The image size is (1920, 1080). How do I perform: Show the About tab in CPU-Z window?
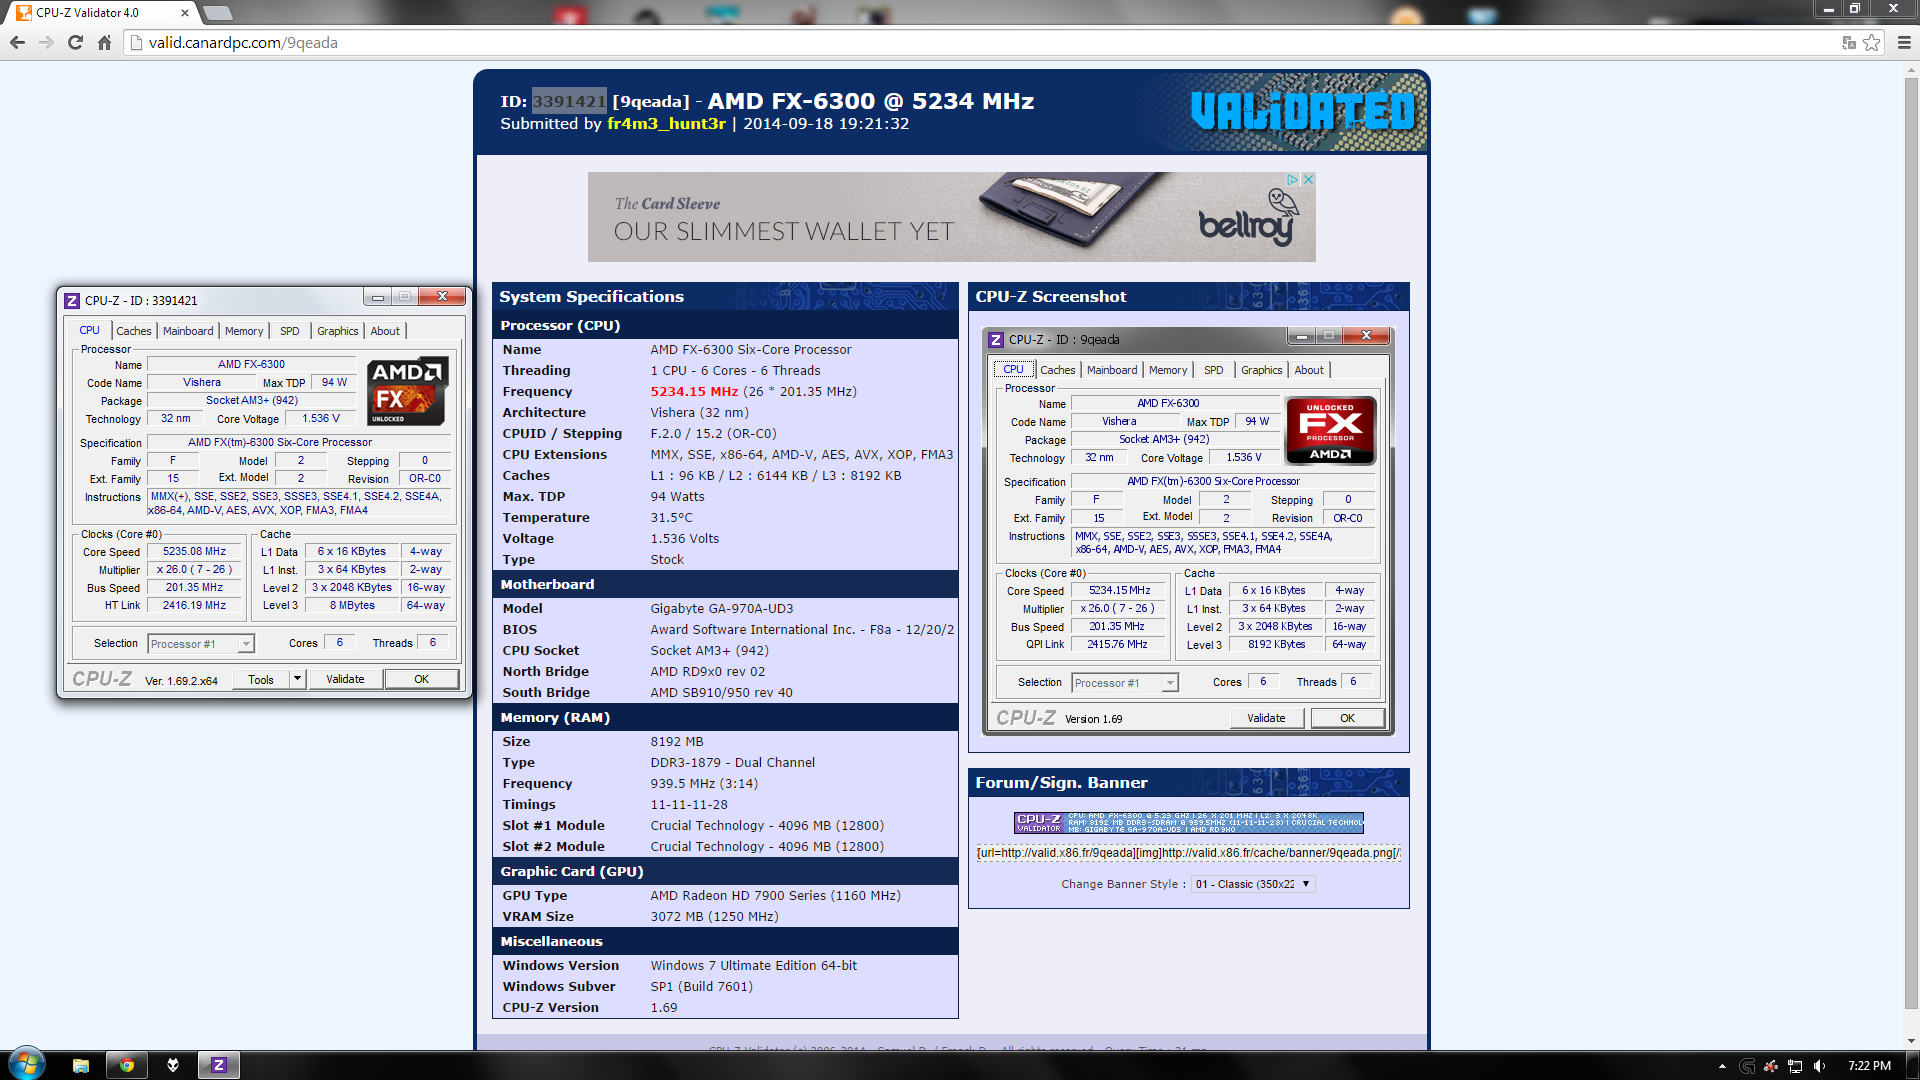tap(385, 331)
